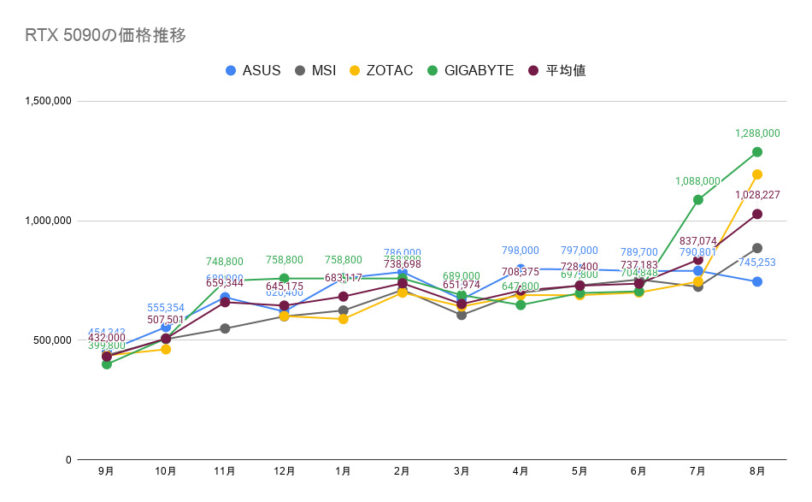Select the green GIGABYTE data point at 4月
Image resolution: width=812 pixels, height=502 pixels.
(x=520, y=305)
